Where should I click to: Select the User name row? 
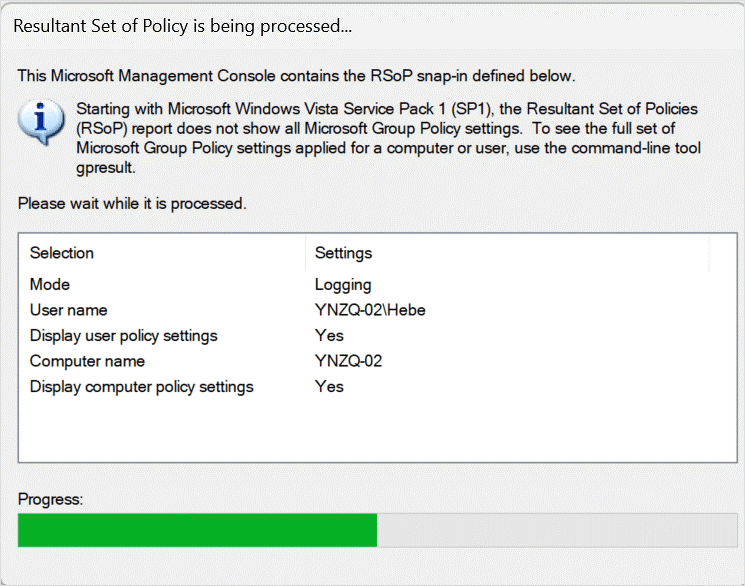[378, 310]
